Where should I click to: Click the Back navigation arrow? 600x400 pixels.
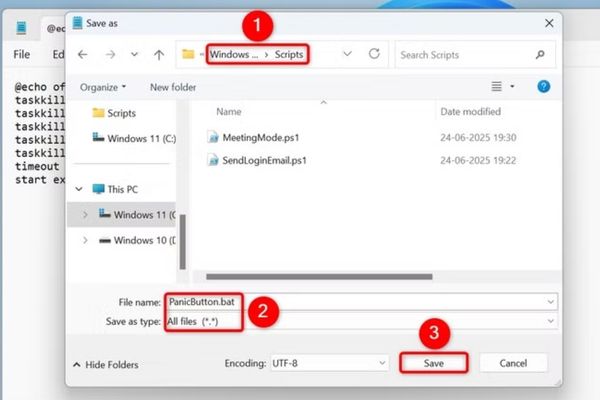(x=82, y=54)
